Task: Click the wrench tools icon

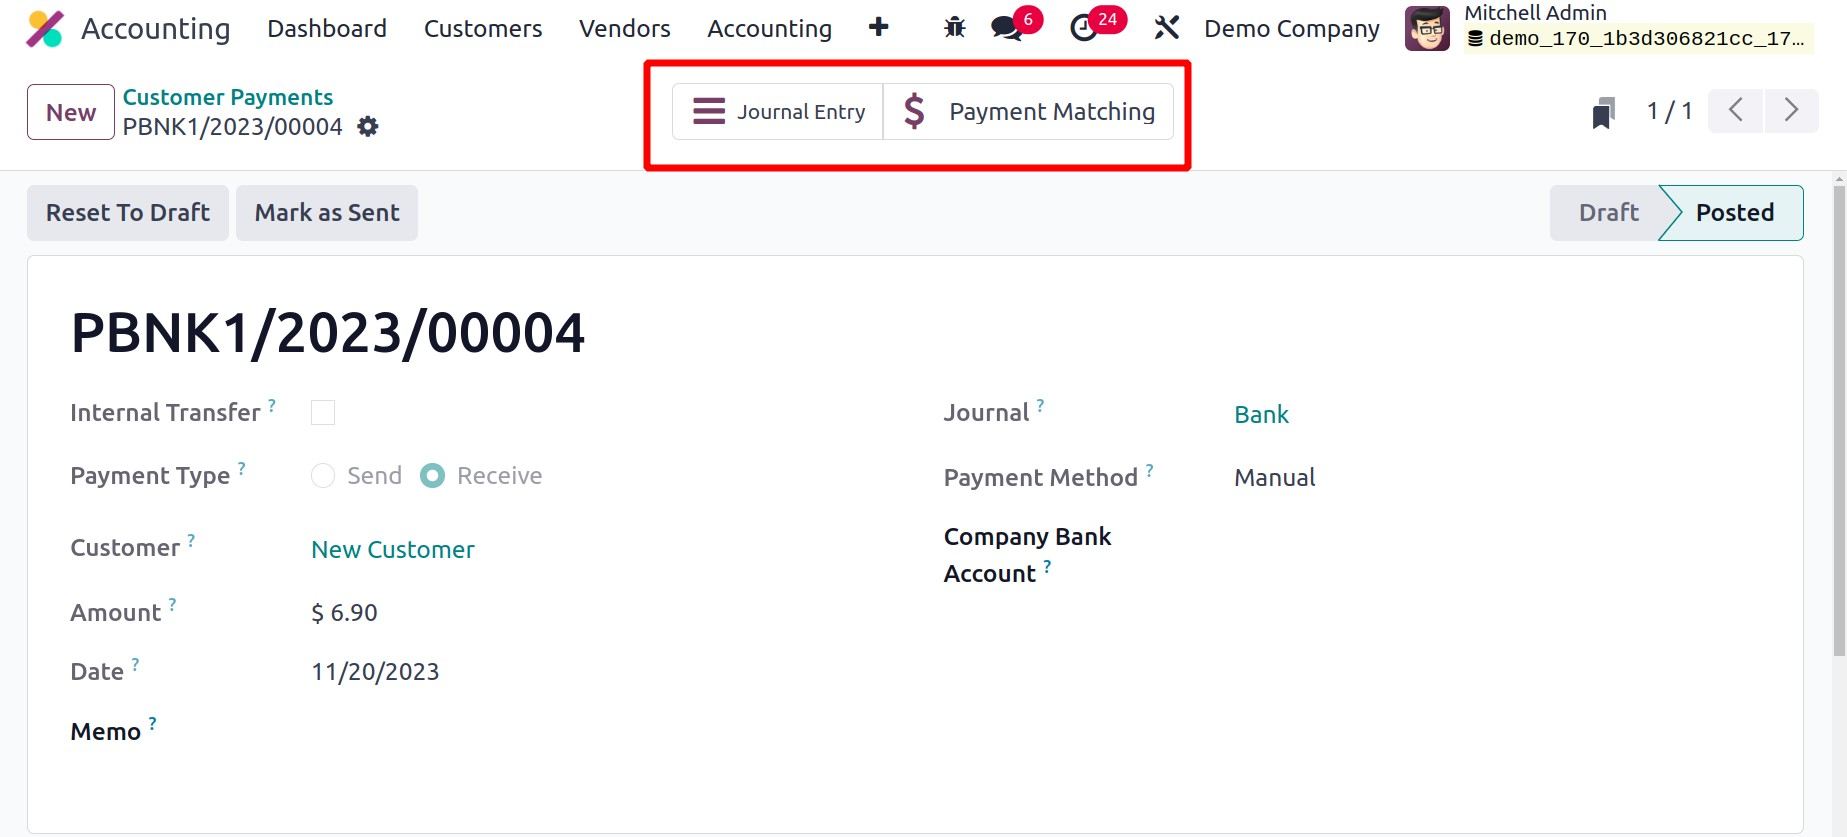Action: pyautogui.click(x=1166, y=28)
